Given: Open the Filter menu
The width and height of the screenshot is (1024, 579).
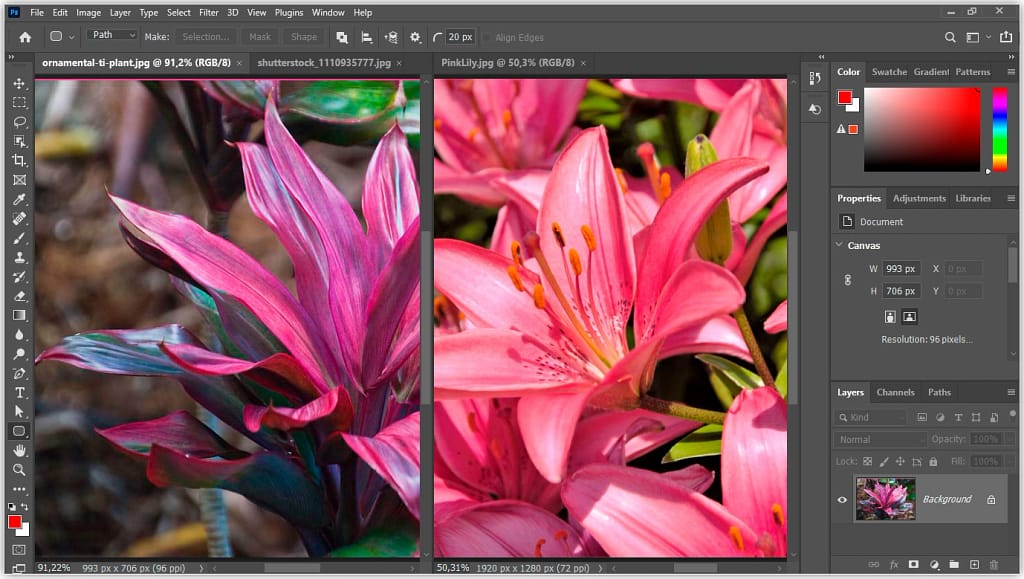Looking at the screenshot, I should pyautogui.click(x=208, y=12).
